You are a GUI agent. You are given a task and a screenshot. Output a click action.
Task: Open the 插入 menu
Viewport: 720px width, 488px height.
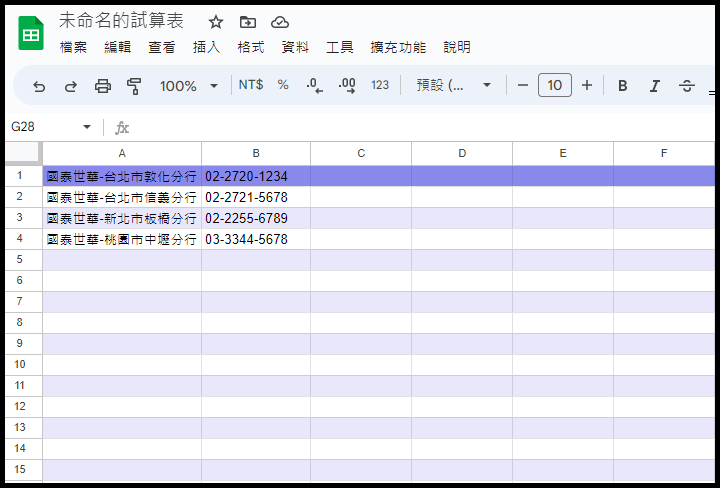[x=206, y=47]
